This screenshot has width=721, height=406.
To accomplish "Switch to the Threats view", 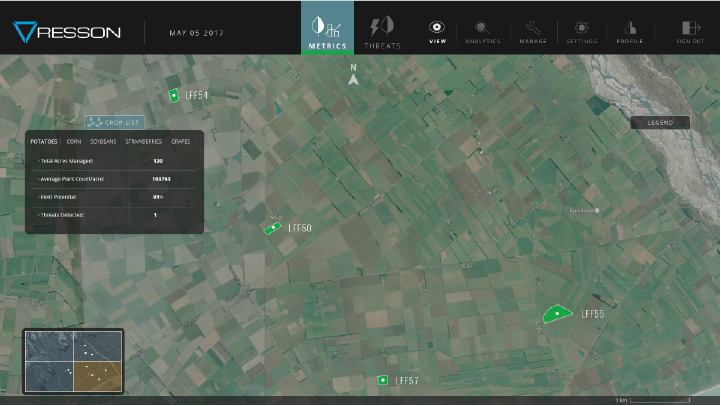I will tap(382, 28).
